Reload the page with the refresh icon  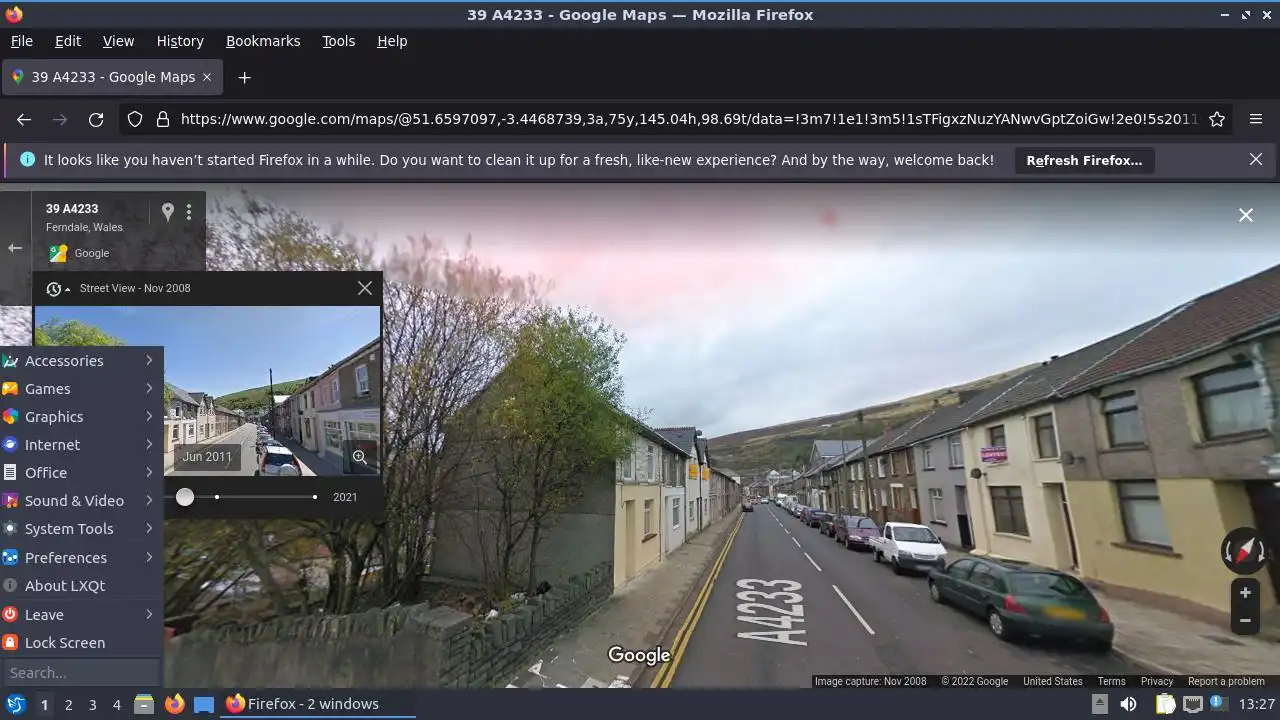(x=96, y=119)
